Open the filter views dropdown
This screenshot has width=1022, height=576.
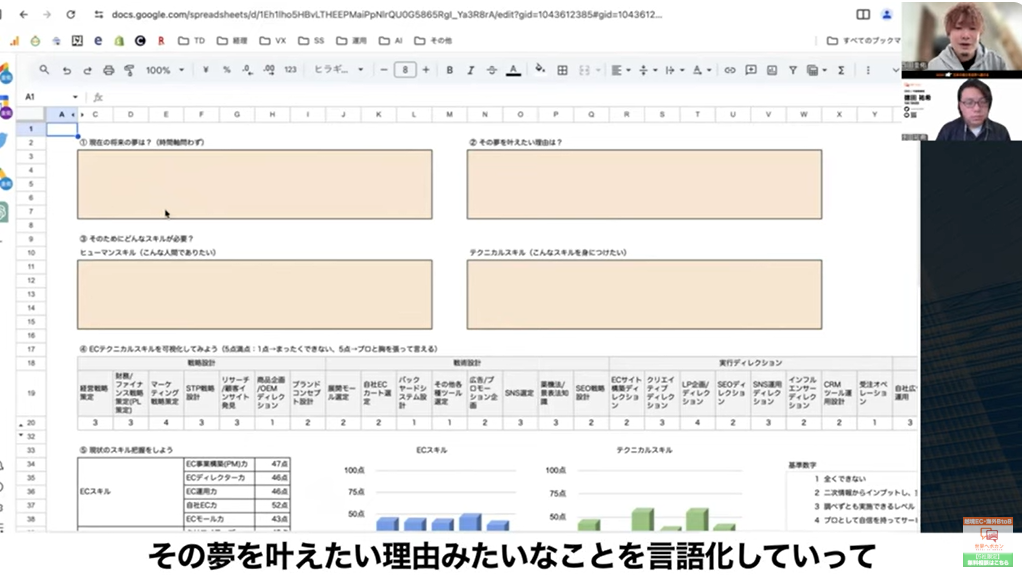pyautogui.click(x=816, y=70)
